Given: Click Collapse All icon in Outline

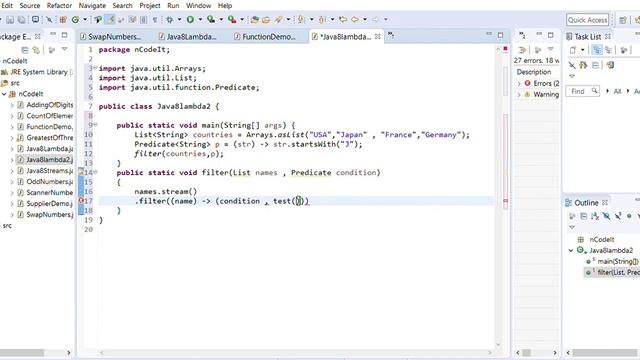Looking at the screenshot, I should click(x=584, y=216).
